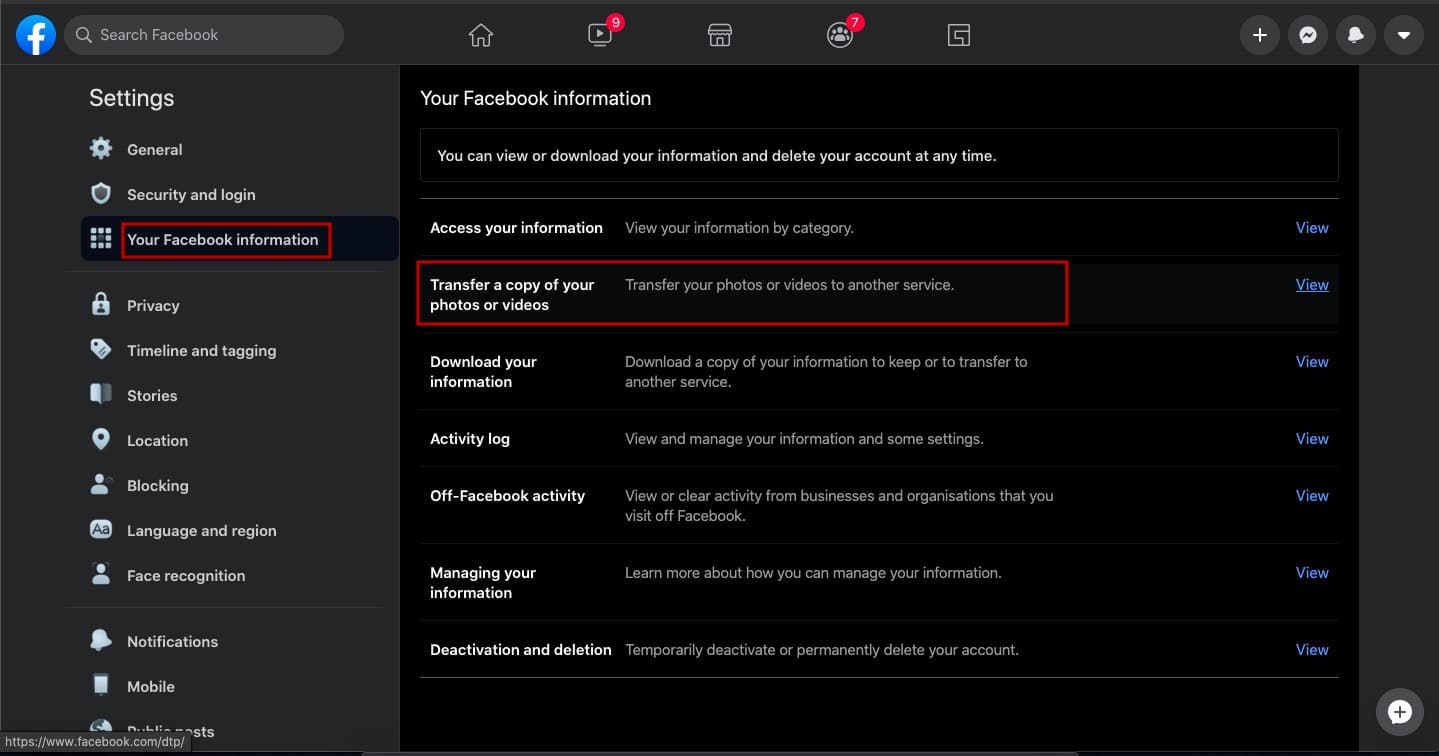
Task: Open the Groups icon
Action: (840, 35)
